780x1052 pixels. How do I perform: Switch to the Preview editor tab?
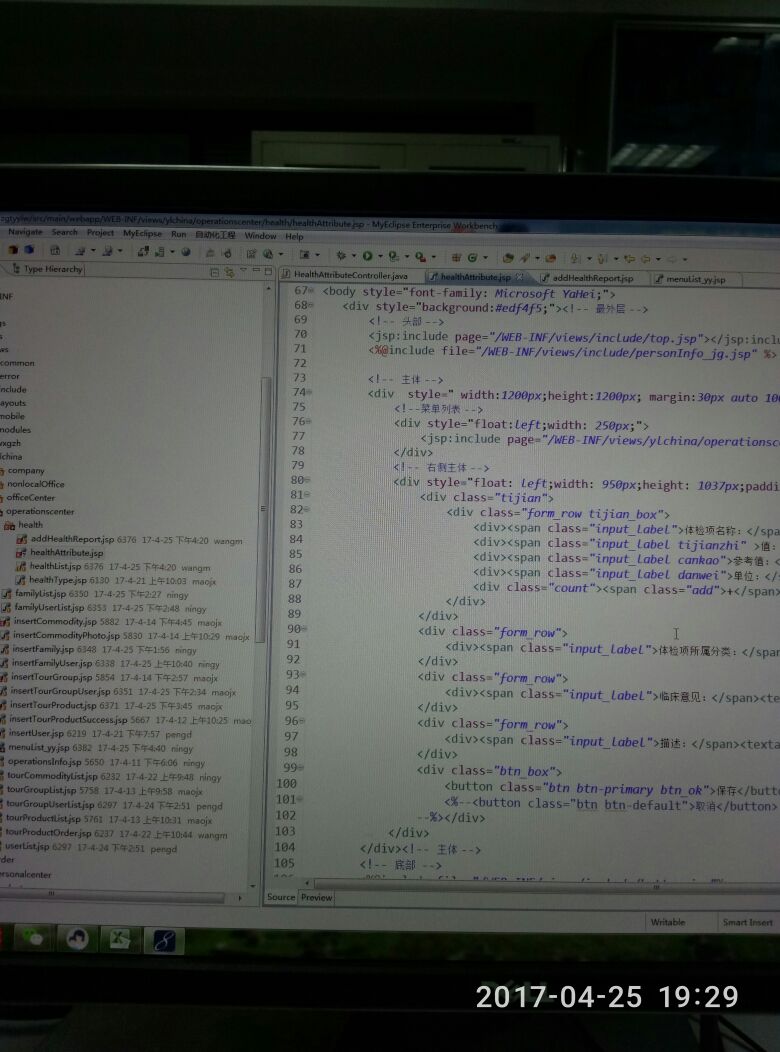click(x=317, y=897)
